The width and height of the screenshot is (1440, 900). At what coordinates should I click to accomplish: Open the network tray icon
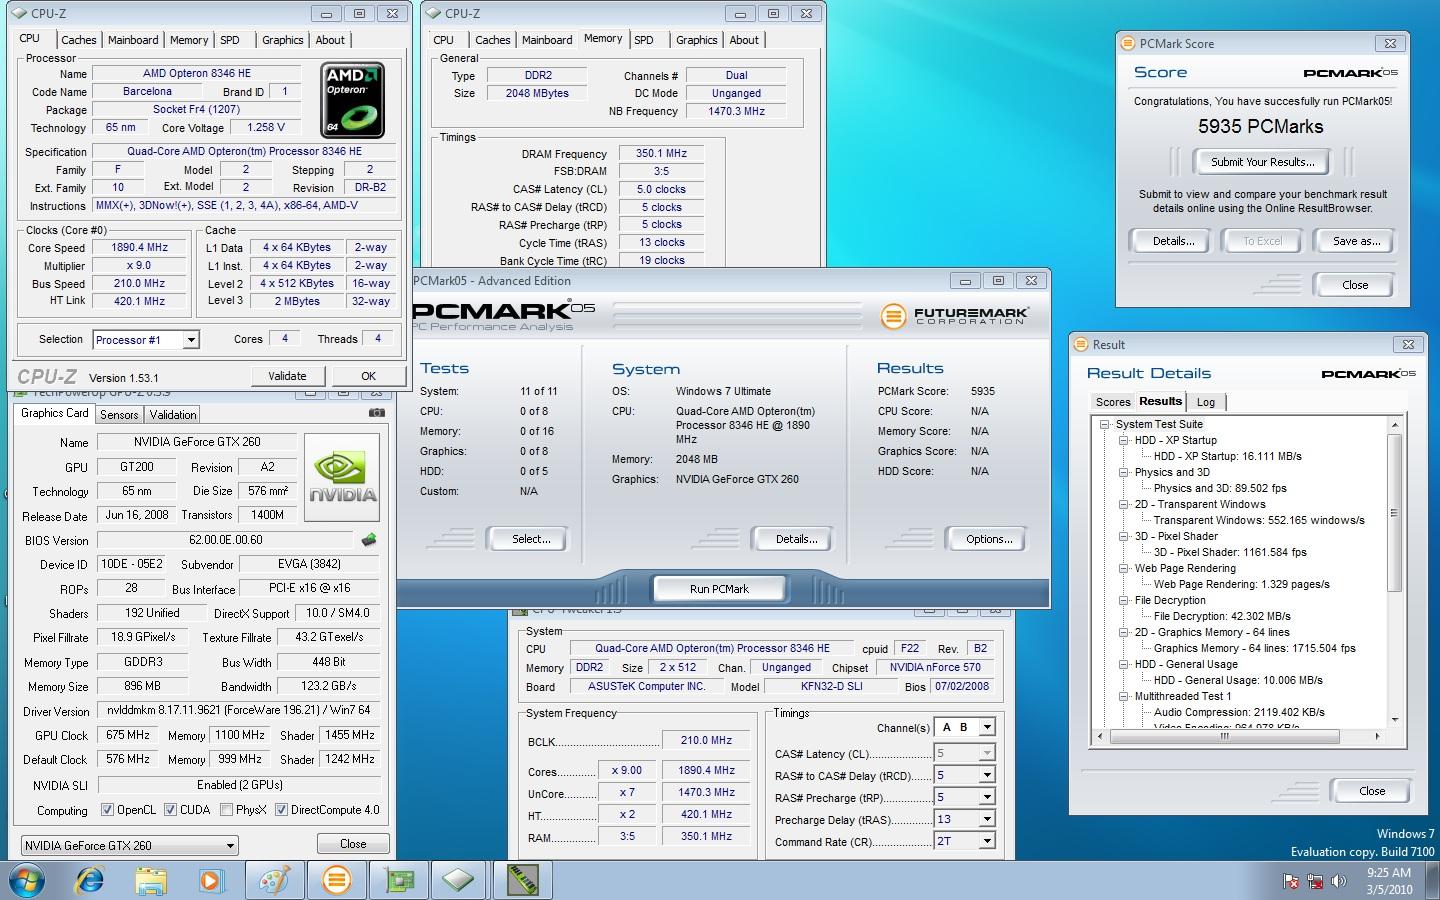(x=1314, y=881)
